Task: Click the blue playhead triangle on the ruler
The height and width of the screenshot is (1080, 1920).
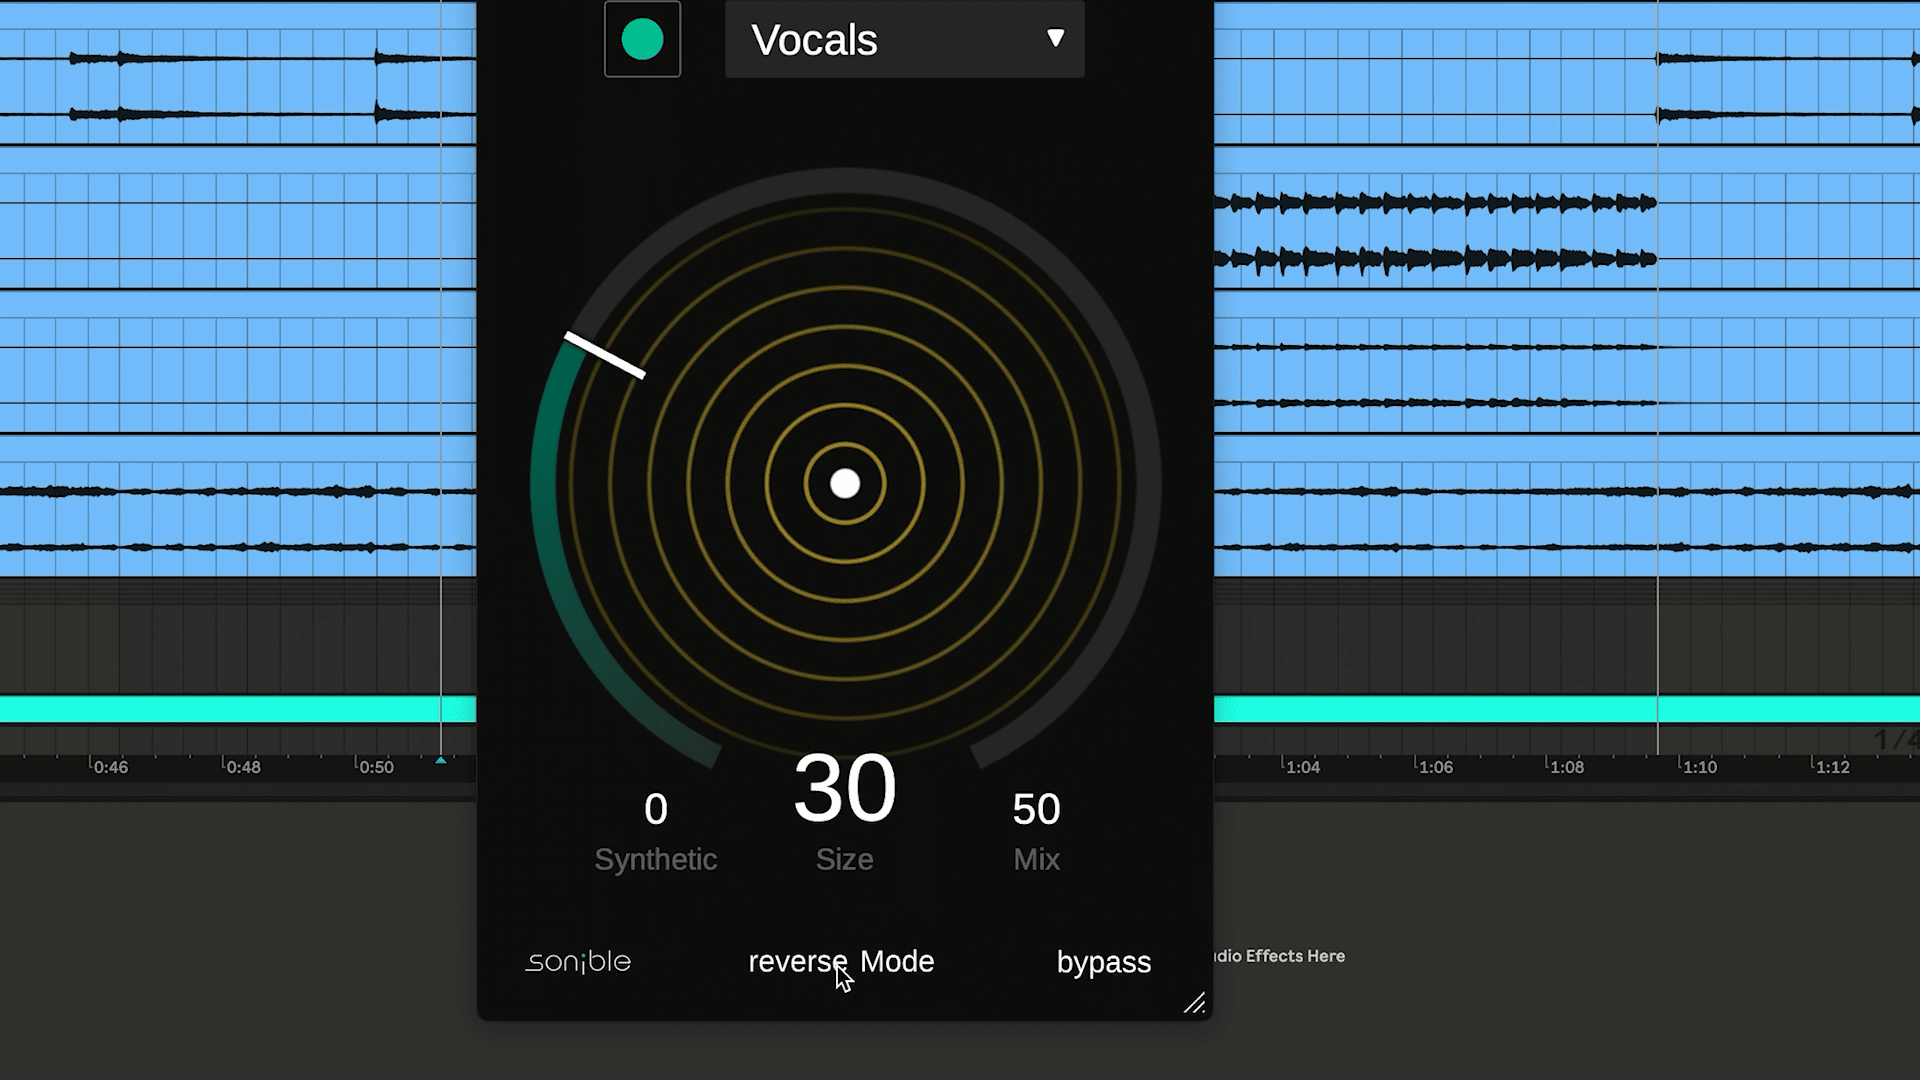Action: coord(441,760)
